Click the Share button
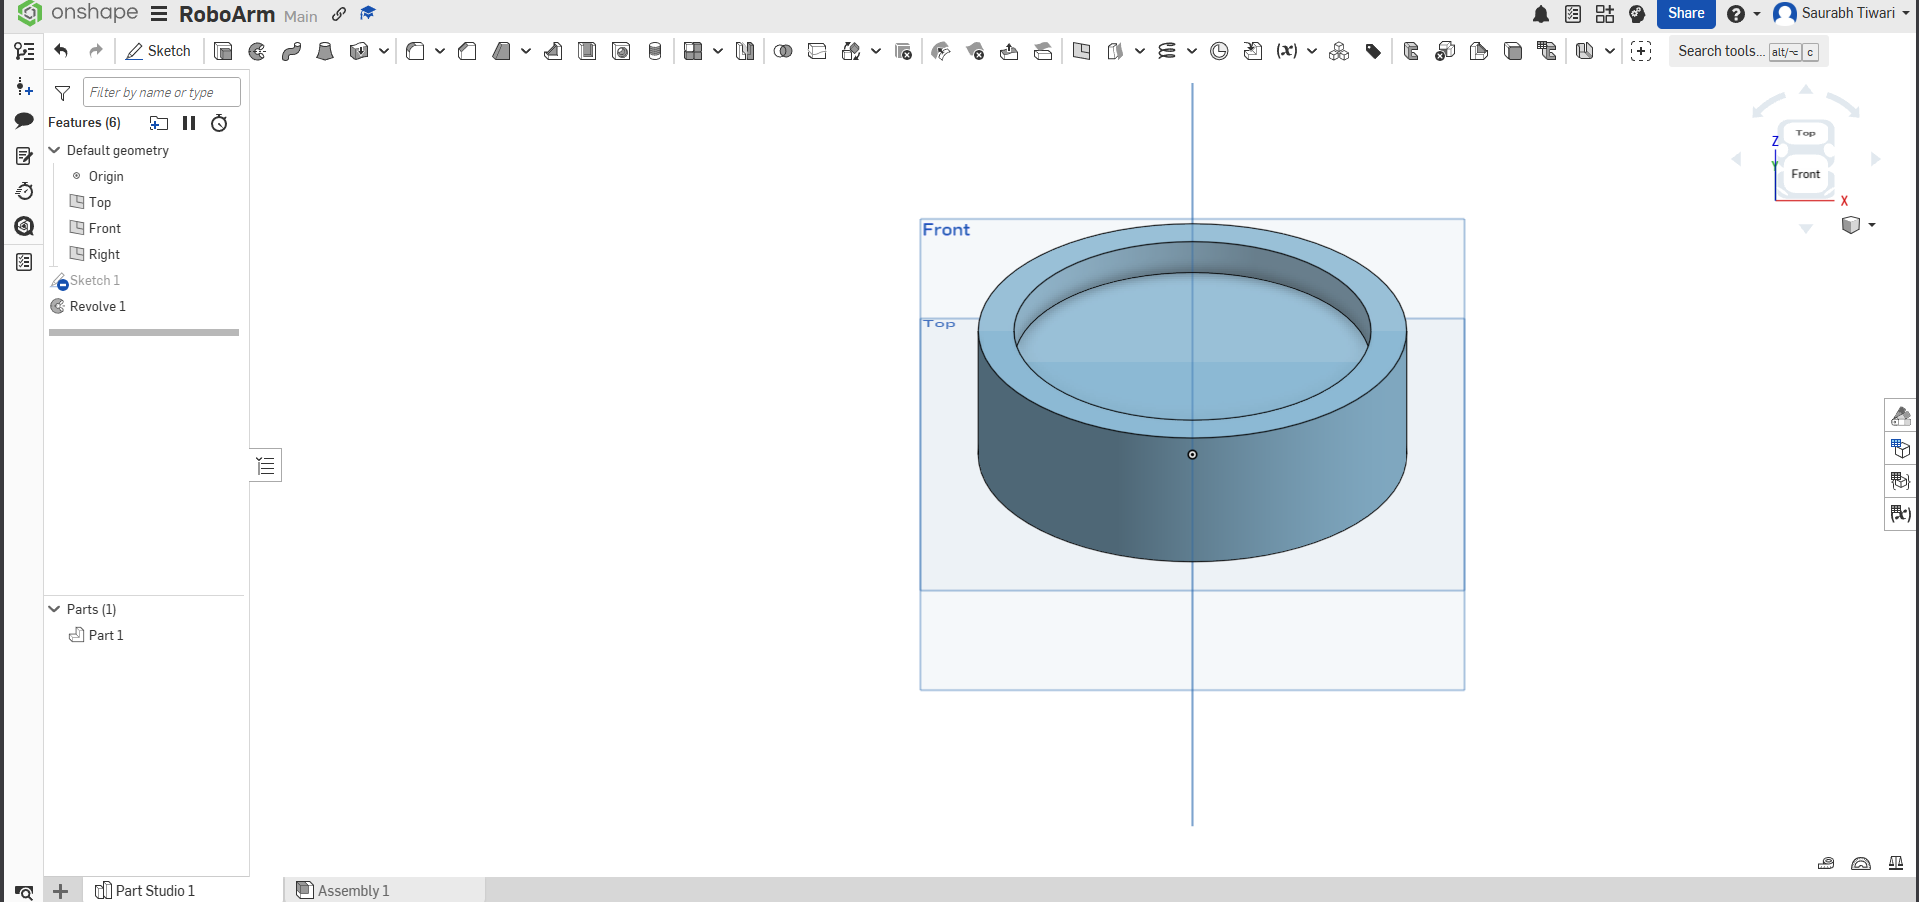The width and height of the screenshot is (1919, 902). tap(1686, 14)
